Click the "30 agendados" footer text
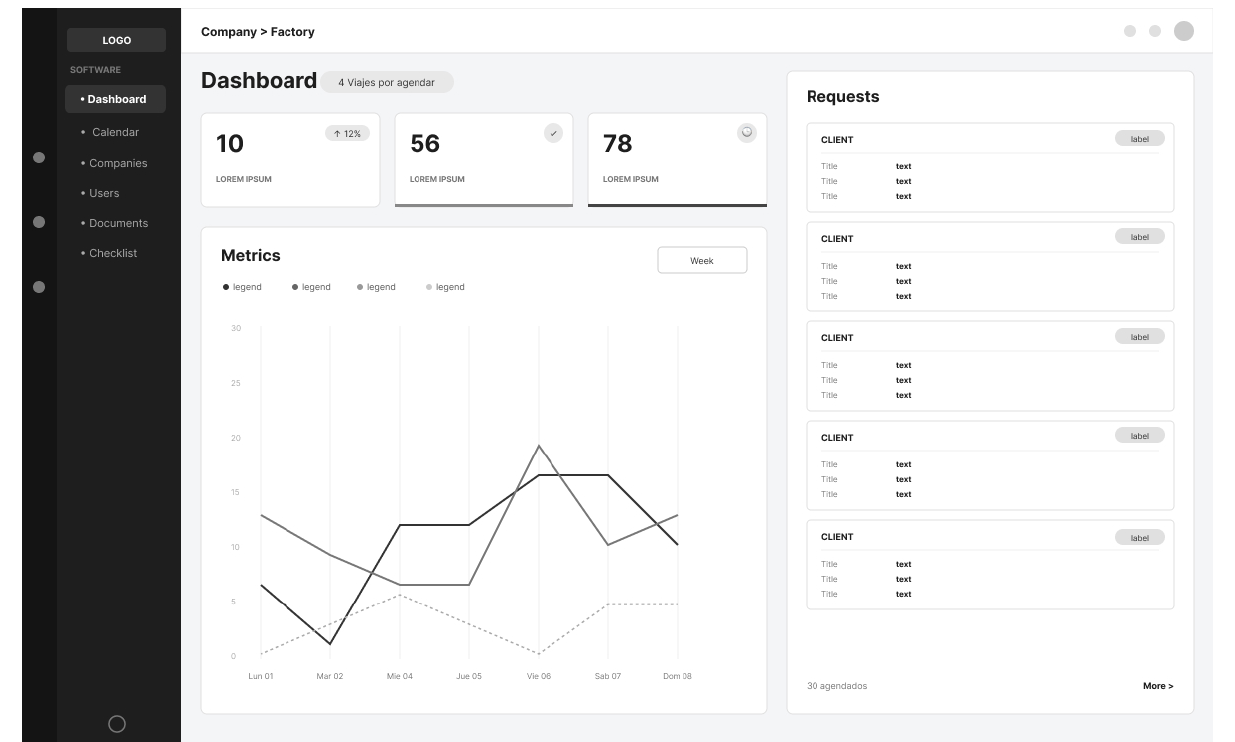This screenshot has height=742, width=1235. (x=837, y=686)
